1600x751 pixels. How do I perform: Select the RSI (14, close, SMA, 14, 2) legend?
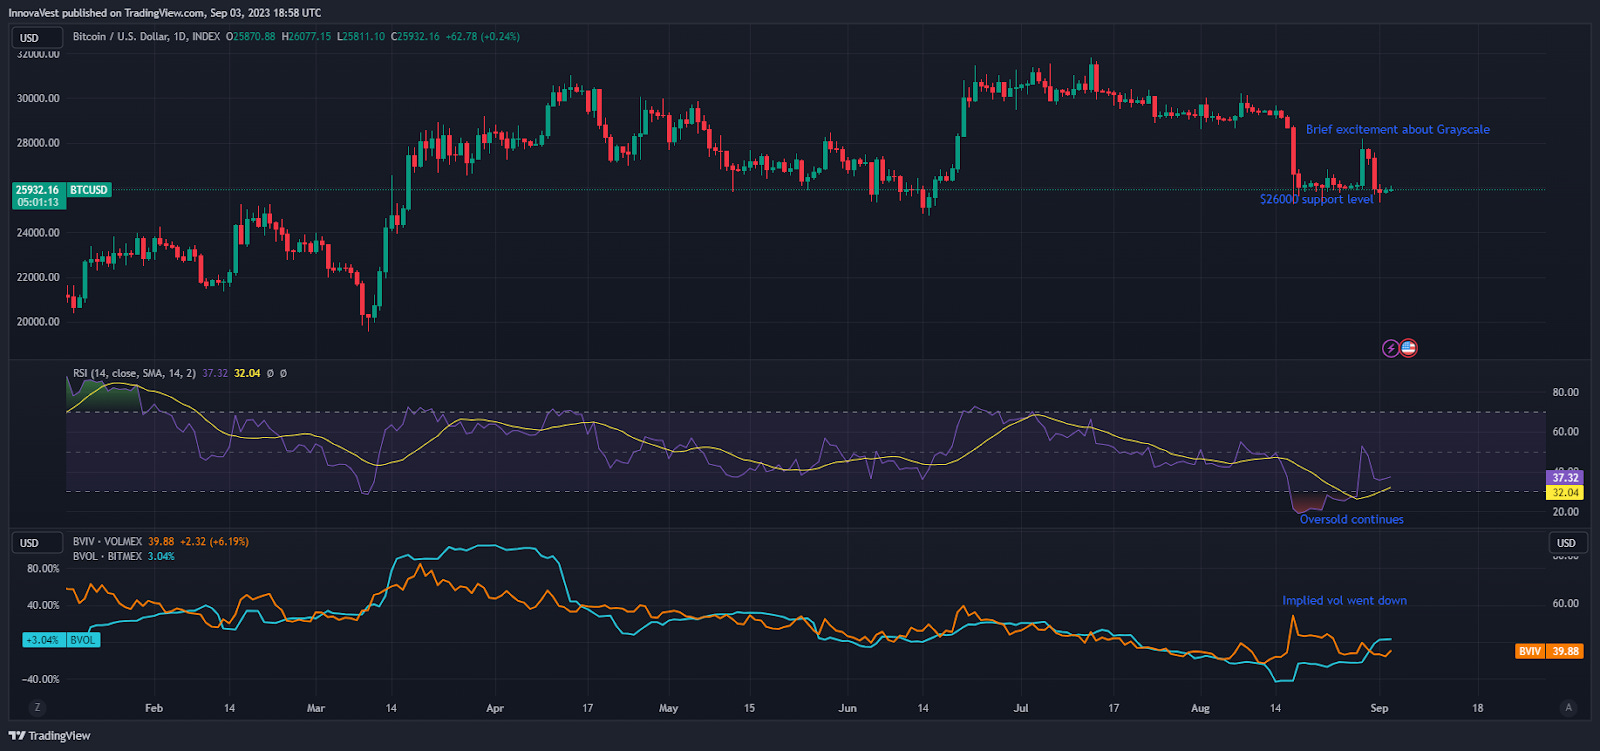pos(134,373)
